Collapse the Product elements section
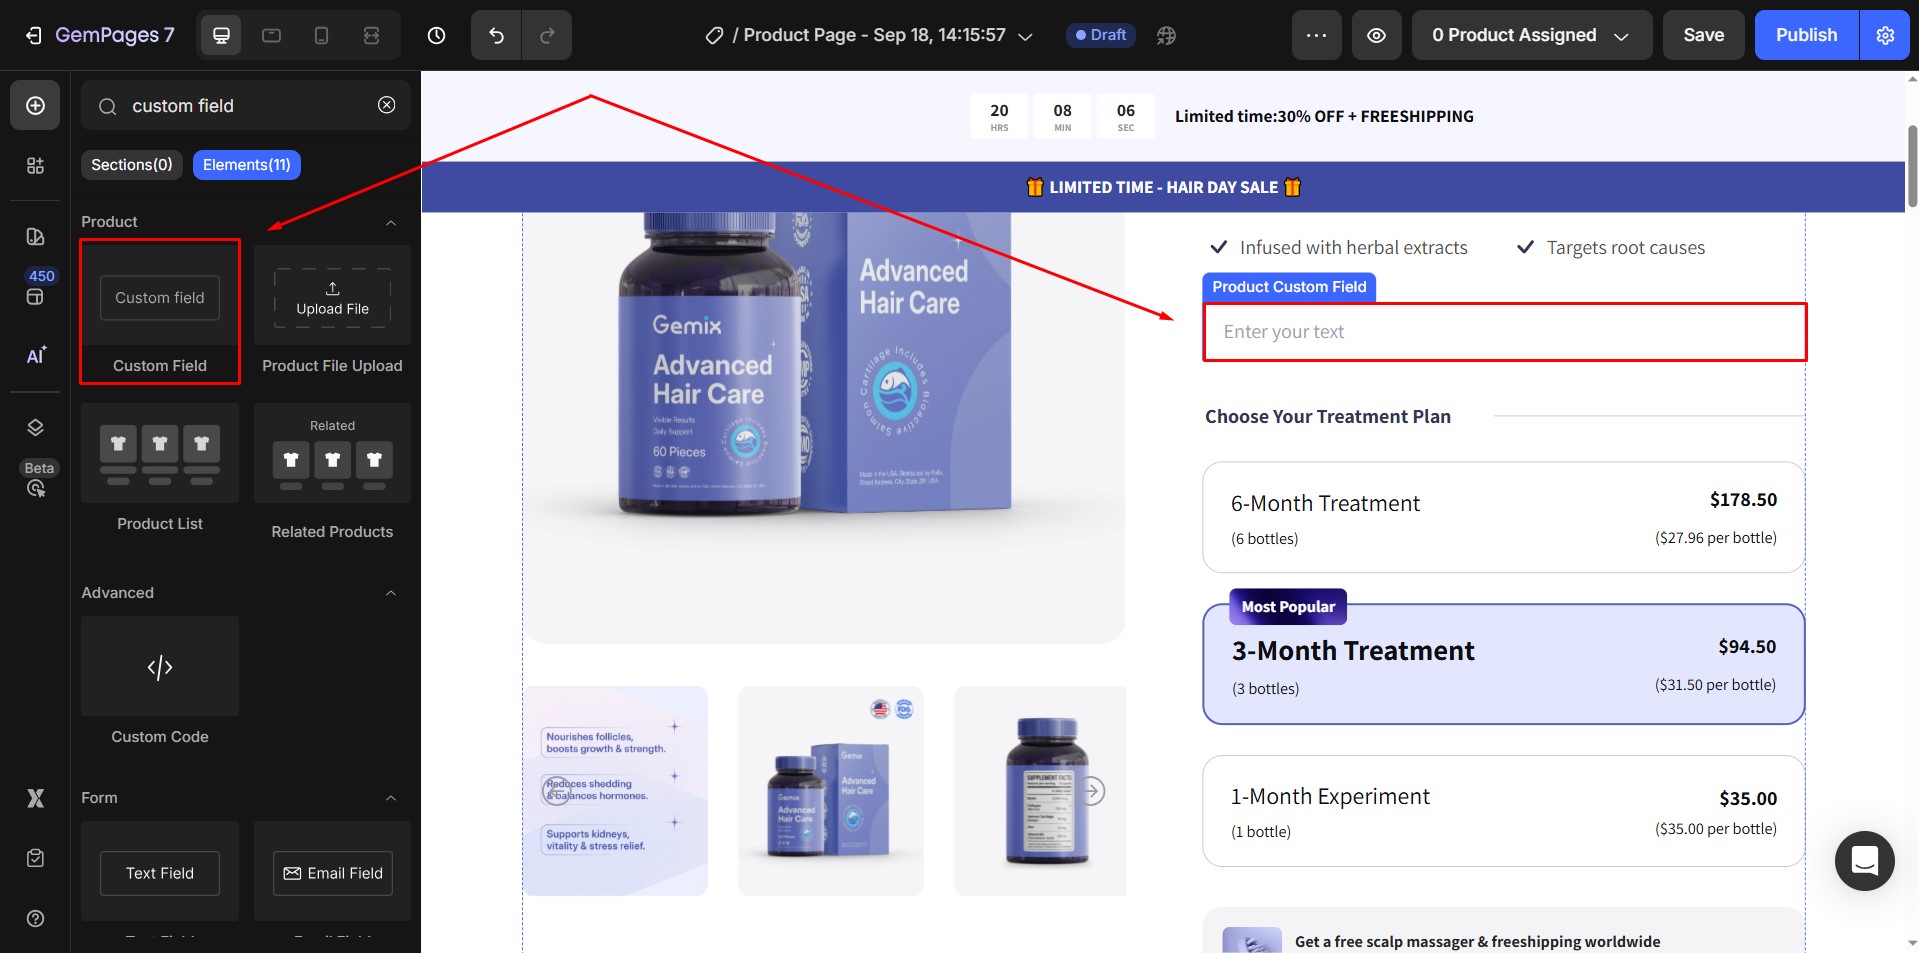Image resolution: width=1919 pixels, height=953 pixels. (x=392, y=222)
